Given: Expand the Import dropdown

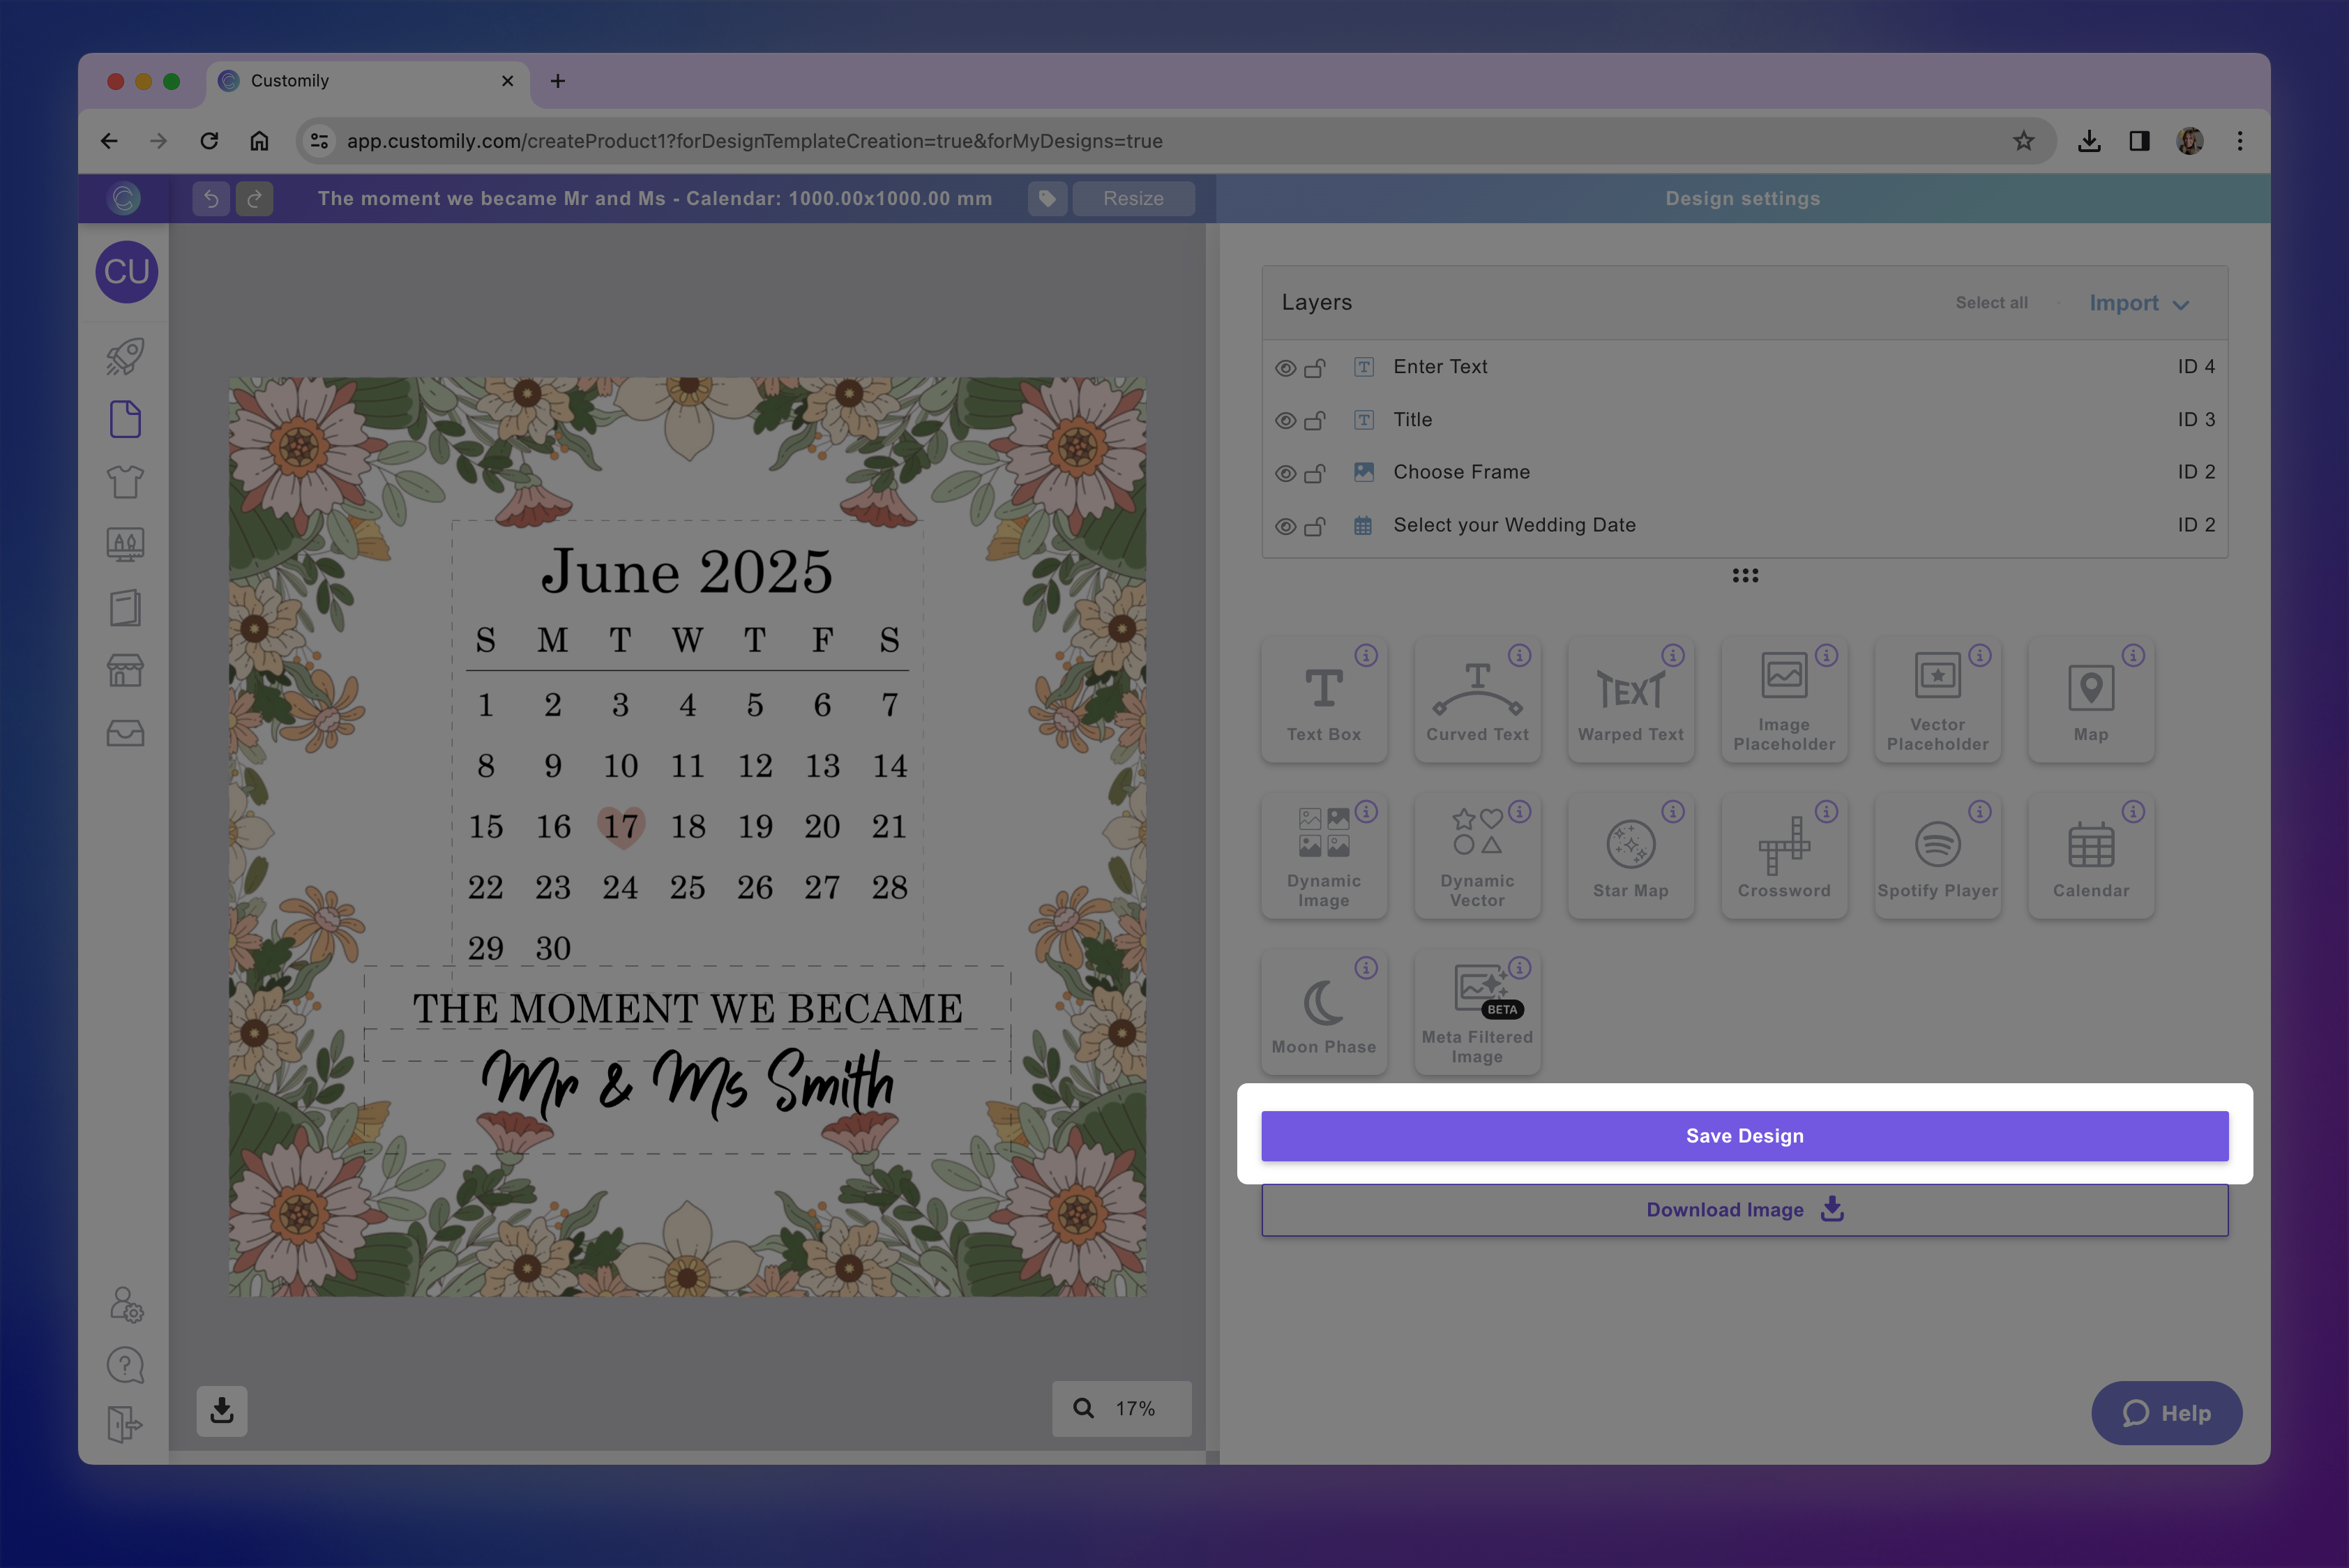Looking at the screenshot, I should coord(2138,303).
